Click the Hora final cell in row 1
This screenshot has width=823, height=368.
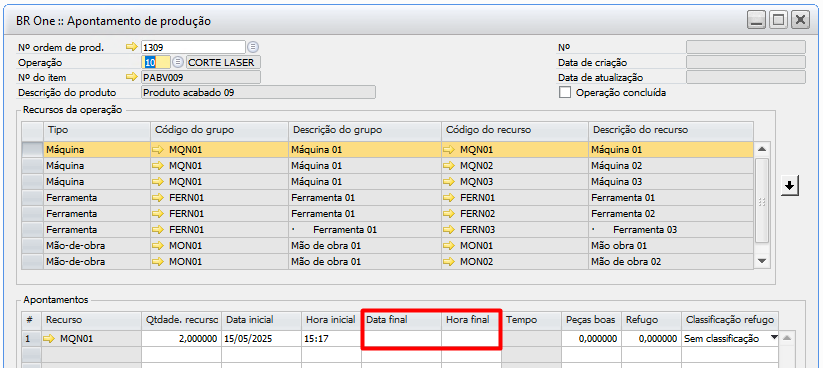tap(471, 339)
